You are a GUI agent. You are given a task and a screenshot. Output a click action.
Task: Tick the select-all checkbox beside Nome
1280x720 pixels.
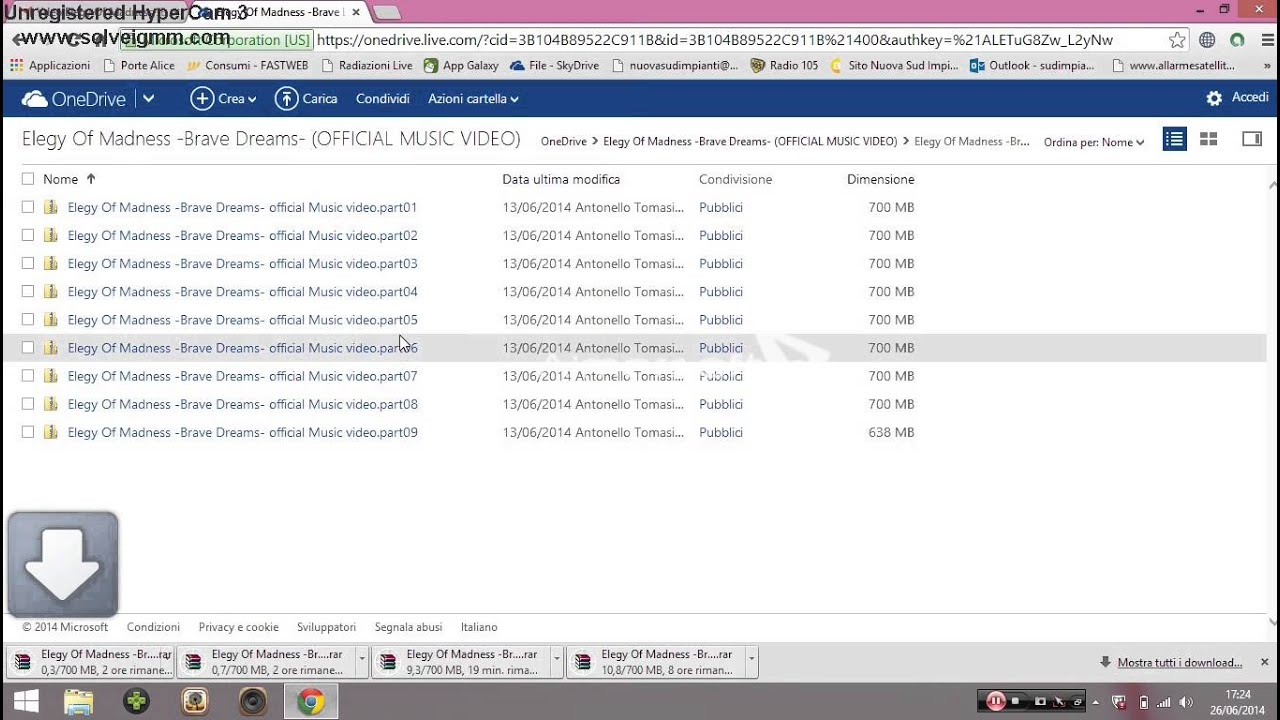click(x=28, y=179)
